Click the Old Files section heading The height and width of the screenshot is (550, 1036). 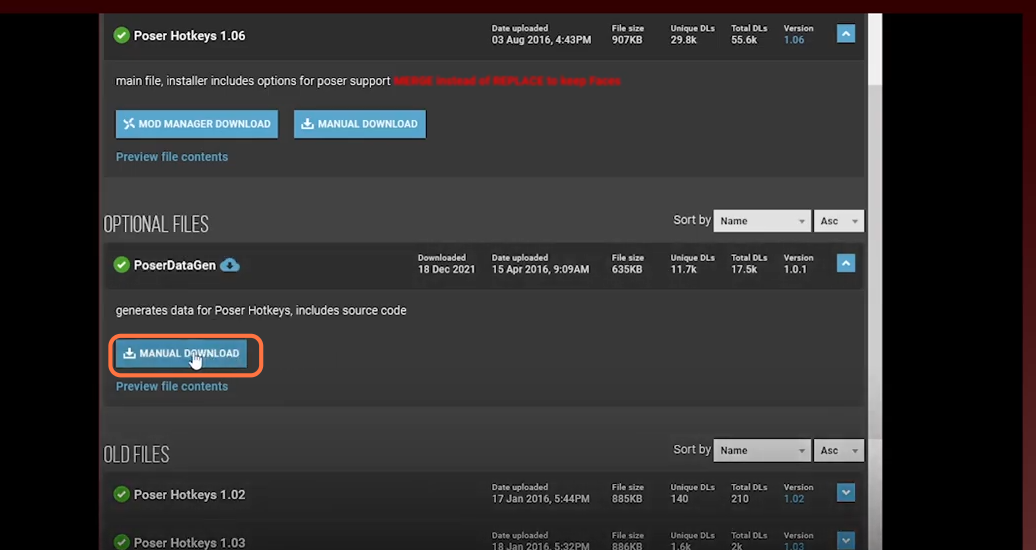pos(136,454)
